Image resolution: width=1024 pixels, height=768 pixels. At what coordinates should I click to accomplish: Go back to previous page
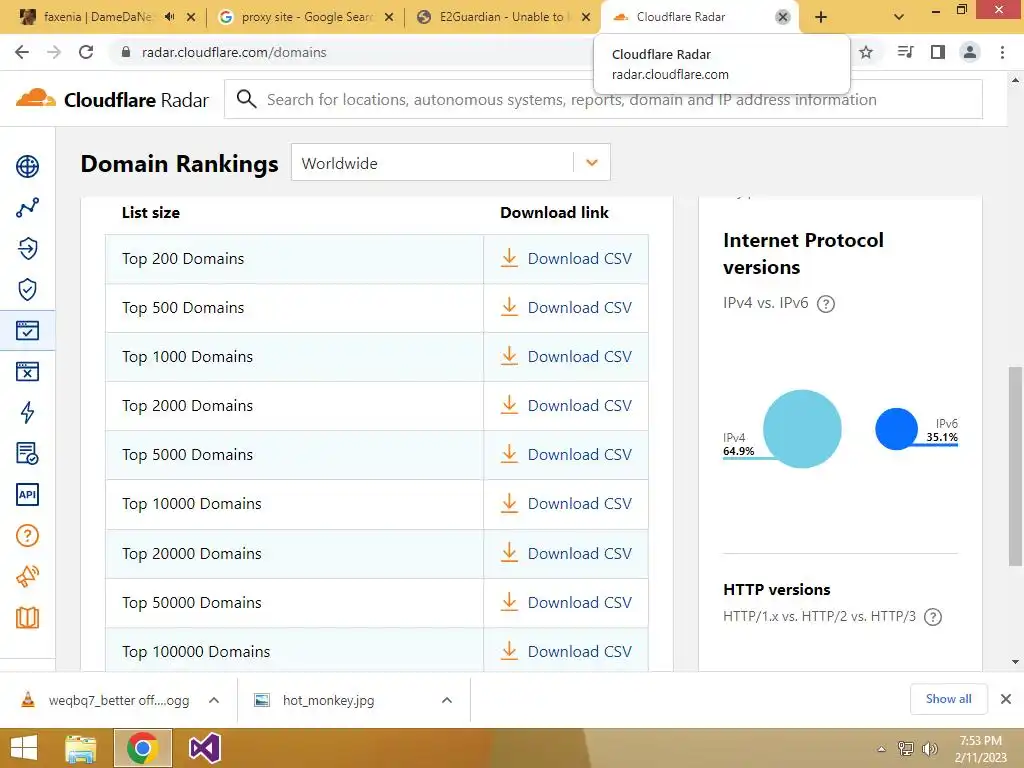tap(22, 52)
